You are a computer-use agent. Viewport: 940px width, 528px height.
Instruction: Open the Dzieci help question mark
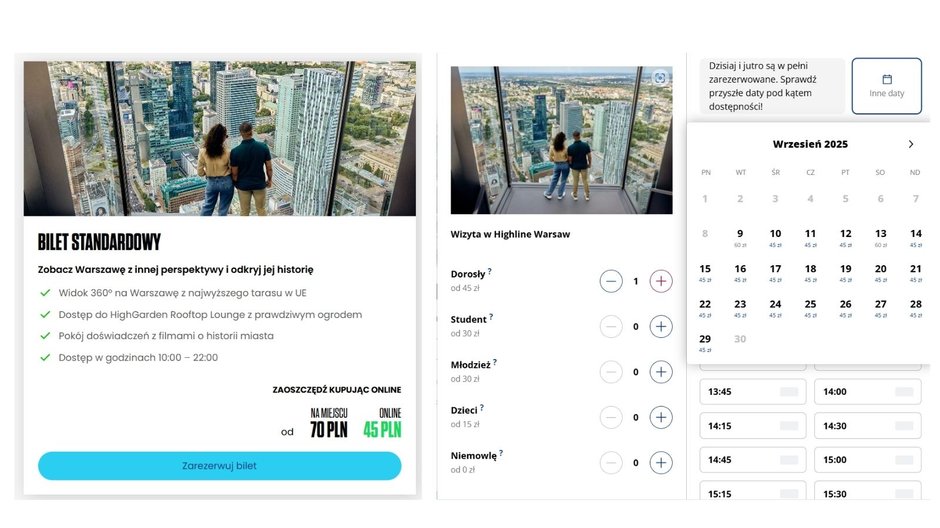[482, 408]
